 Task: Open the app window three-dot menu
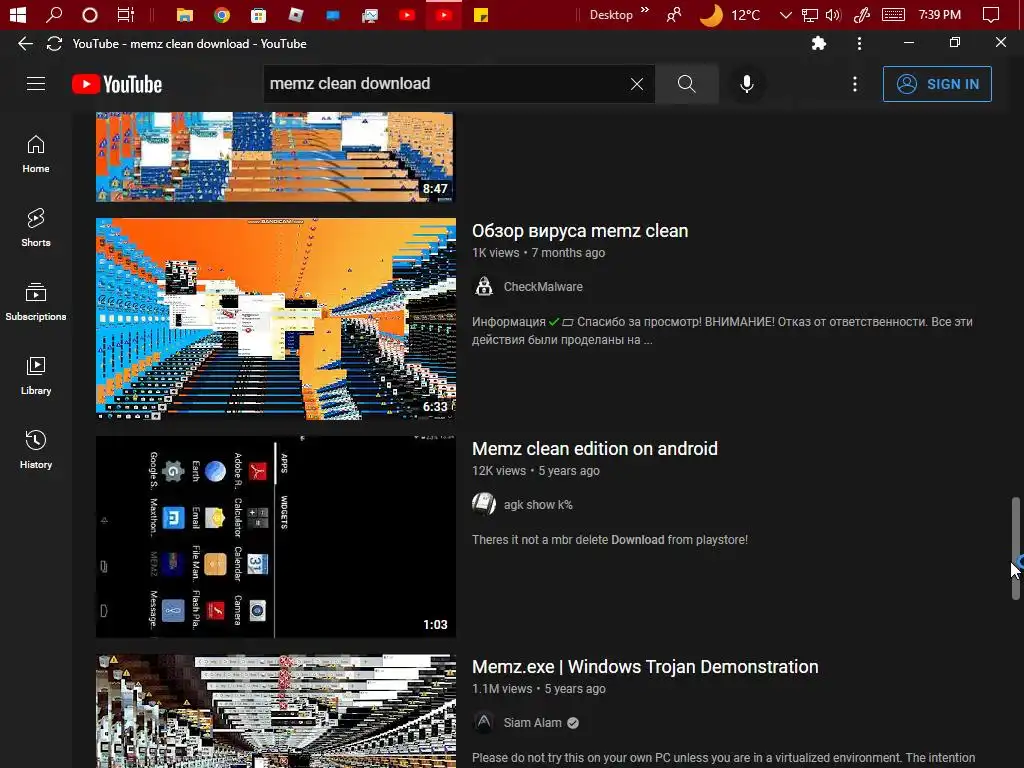click(x=859, y=44)
